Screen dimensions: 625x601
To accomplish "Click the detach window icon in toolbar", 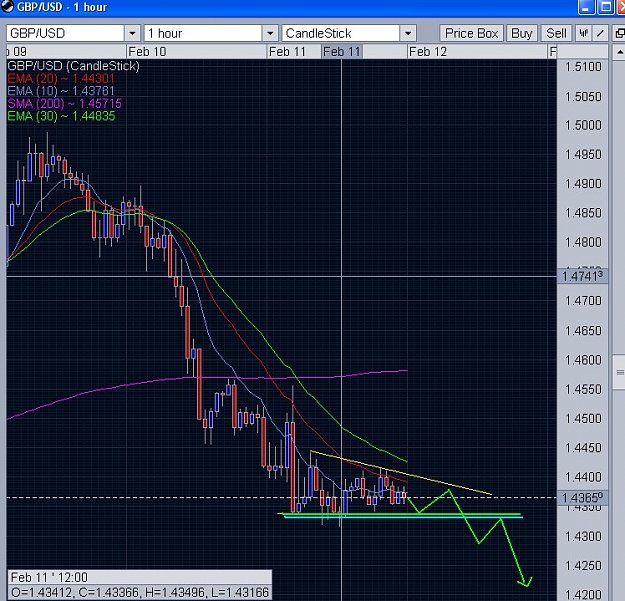I will (x=619, y=33).
